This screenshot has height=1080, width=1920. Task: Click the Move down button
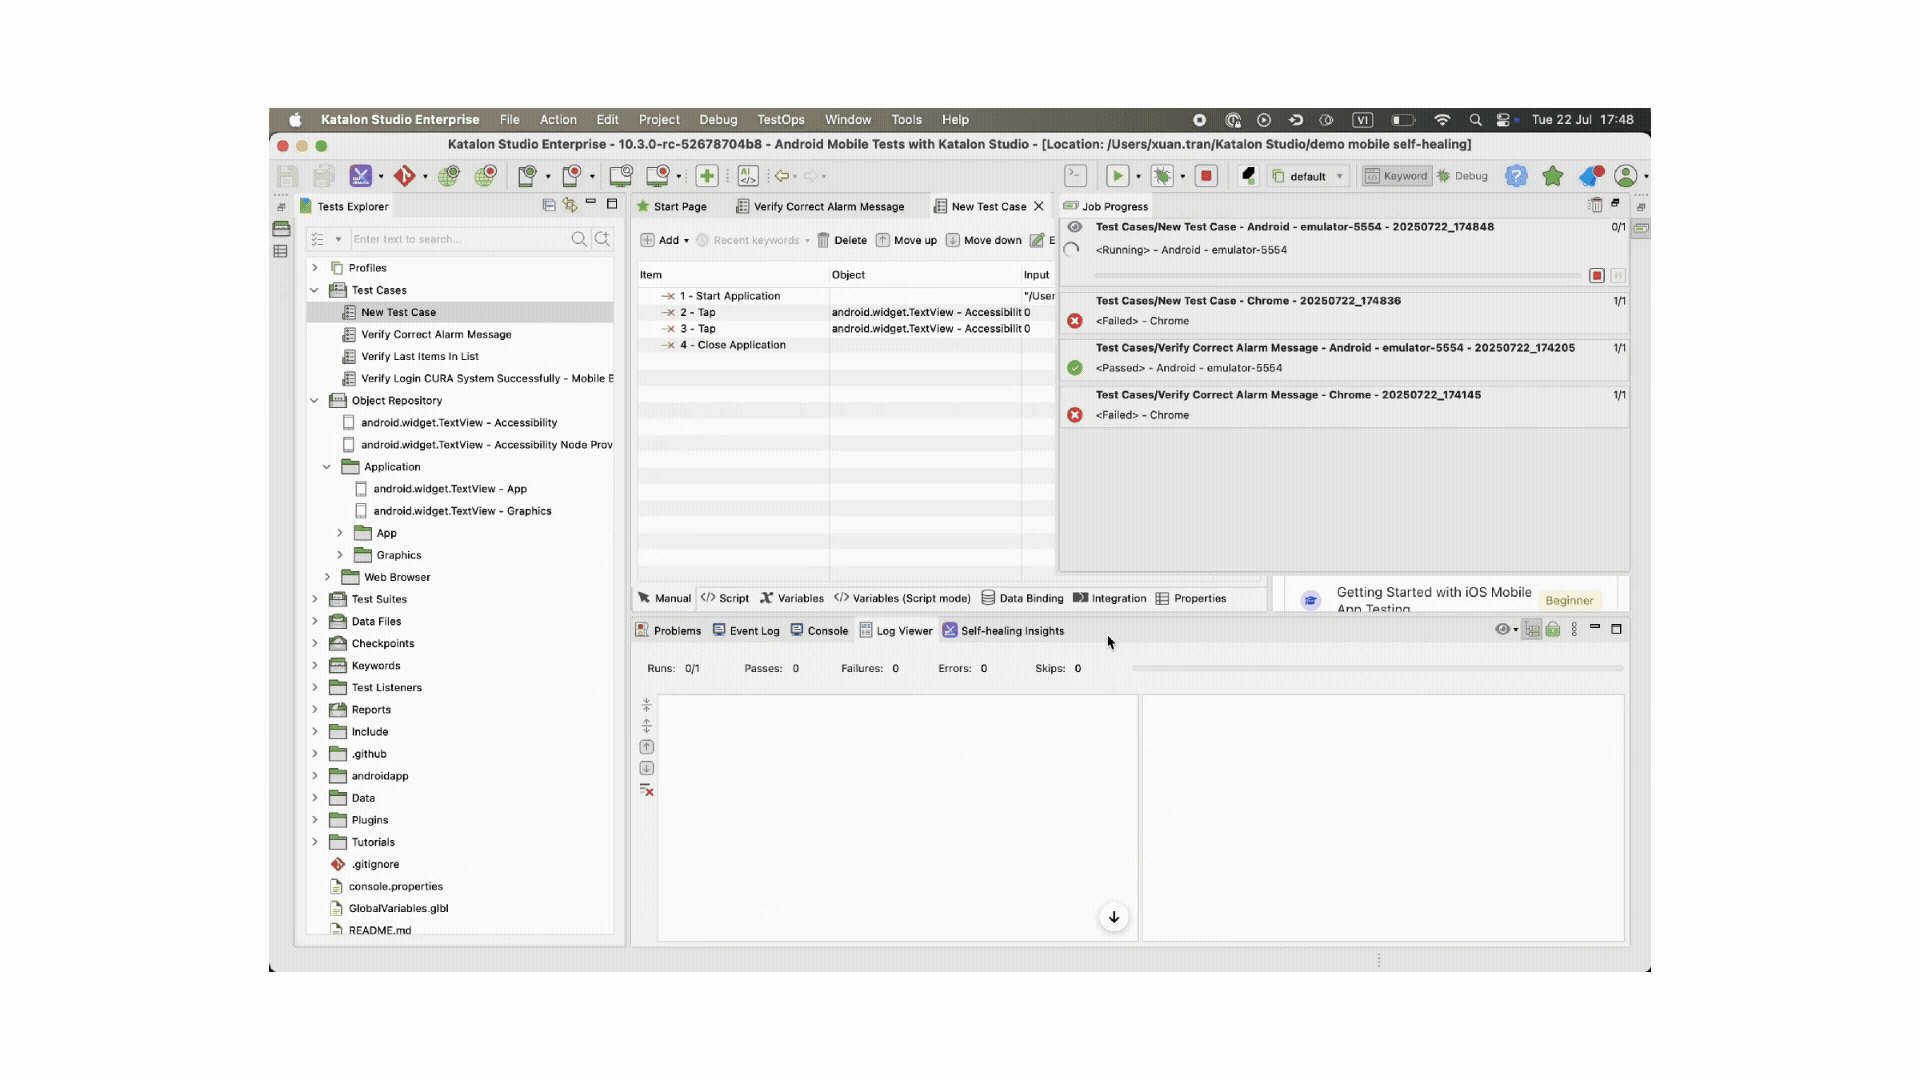[984, 240]
